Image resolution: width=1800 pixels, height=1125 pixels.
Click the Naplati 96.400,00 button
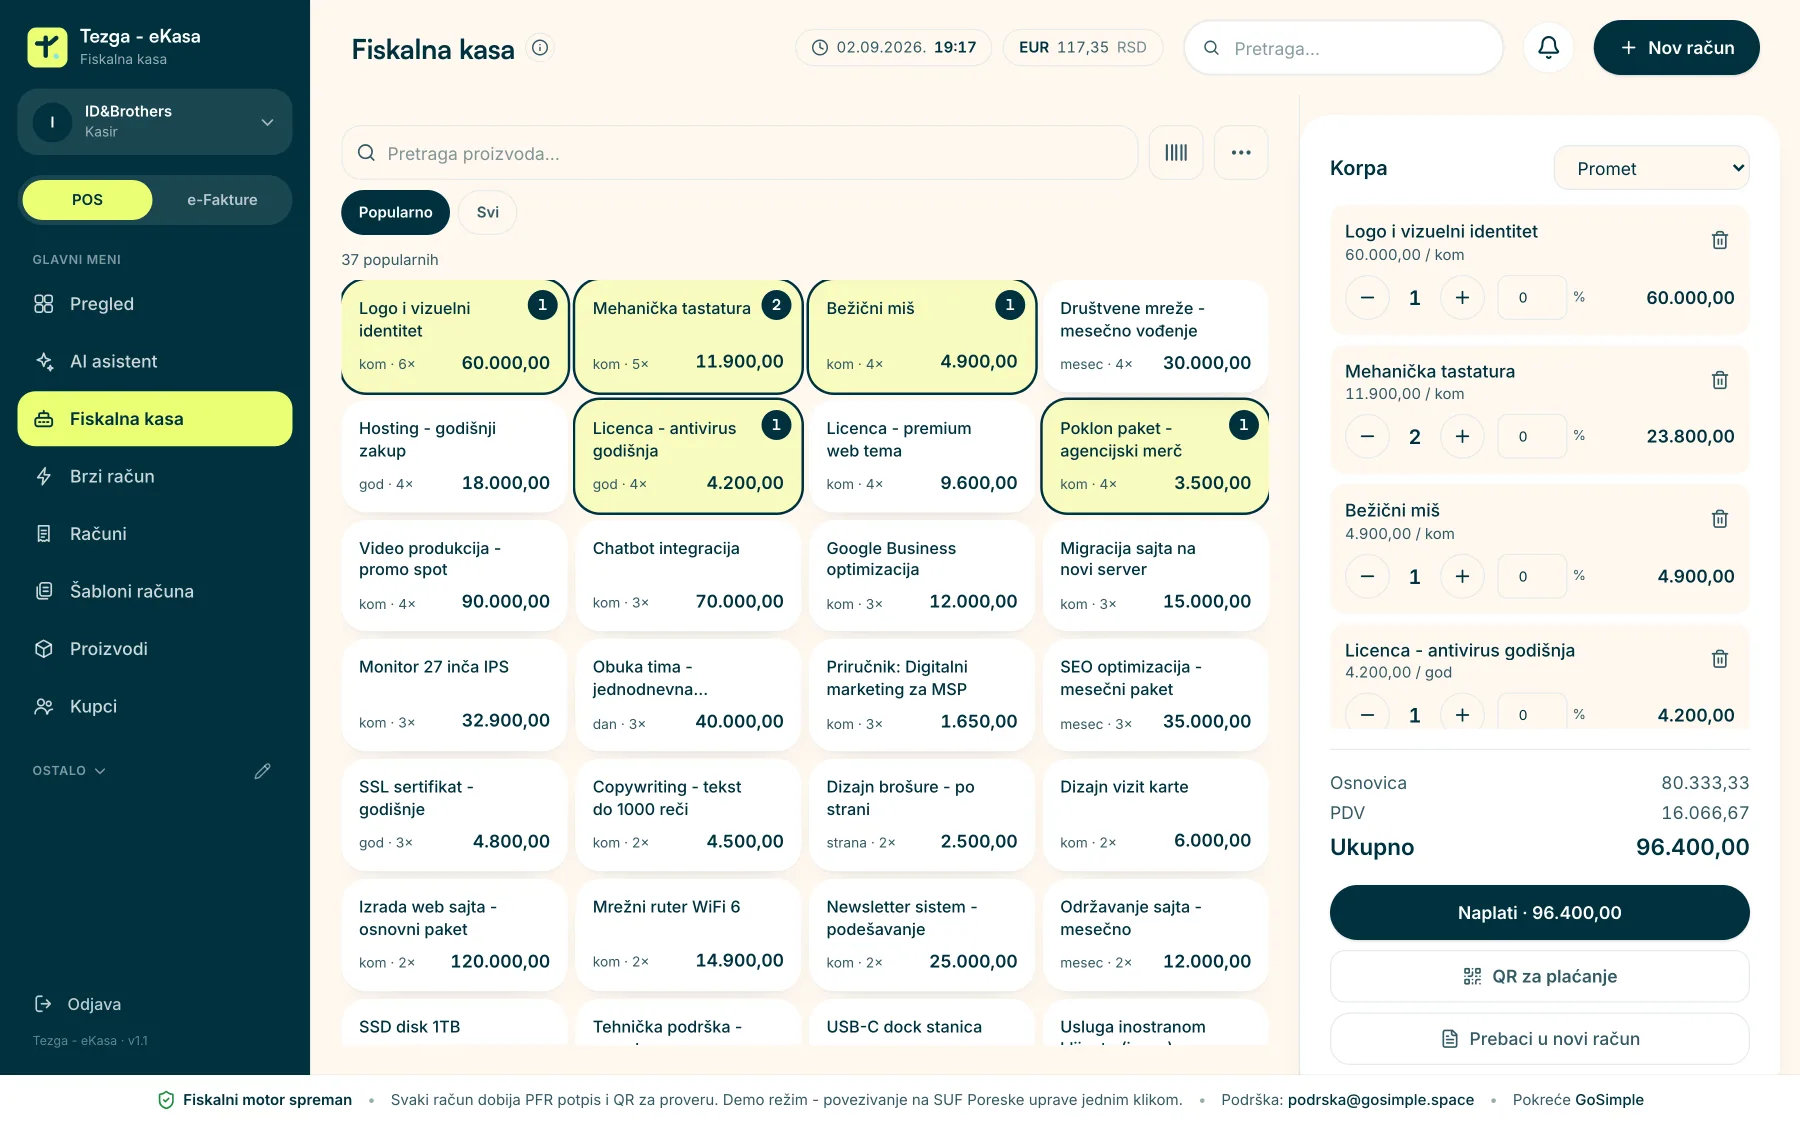click(x=1539, y=912)
